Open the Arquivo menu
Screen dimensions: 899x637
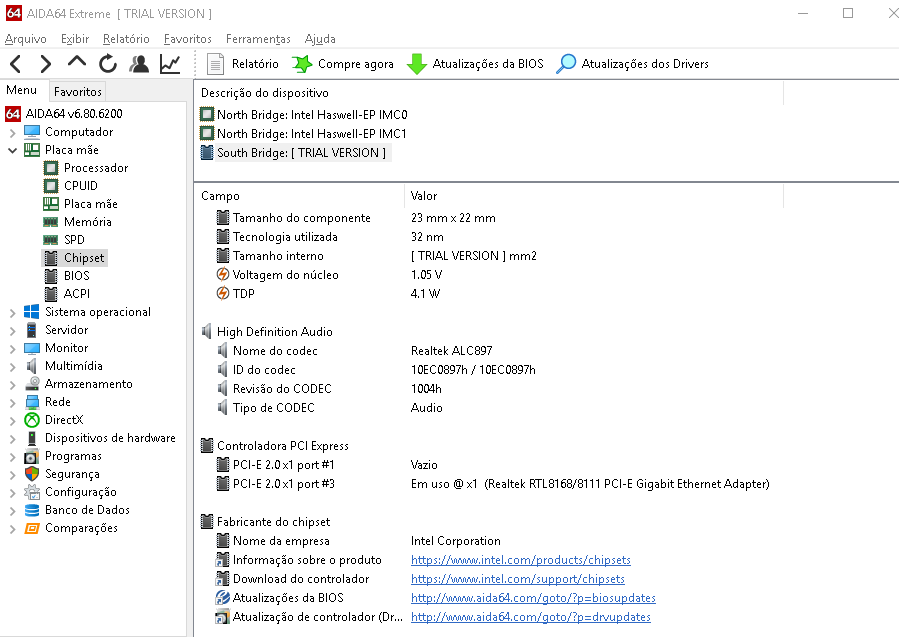point(26,39)
